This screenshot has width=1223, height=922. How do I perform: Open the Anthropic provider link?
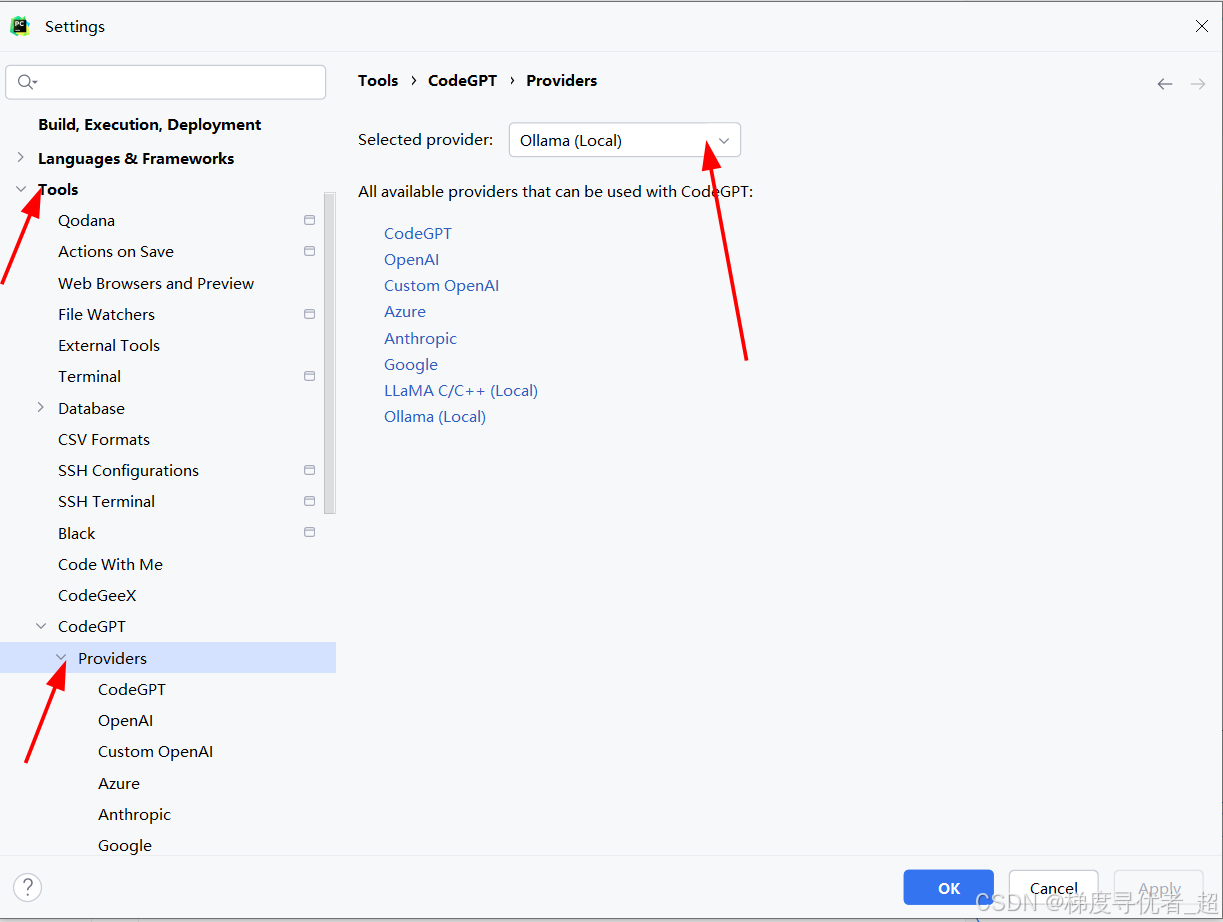pos(420,338)
